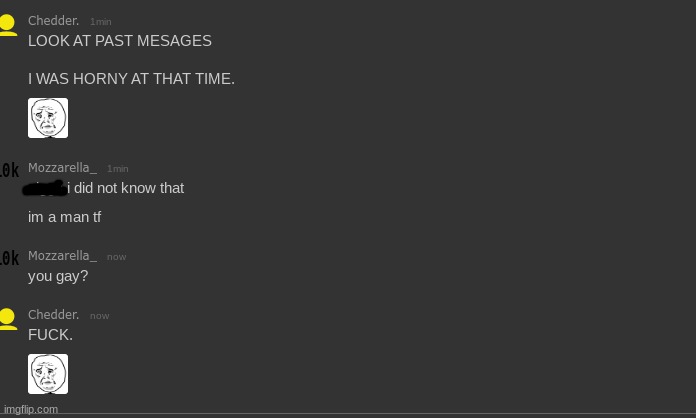Select the 'im a man tf' message

coord(65,217)
